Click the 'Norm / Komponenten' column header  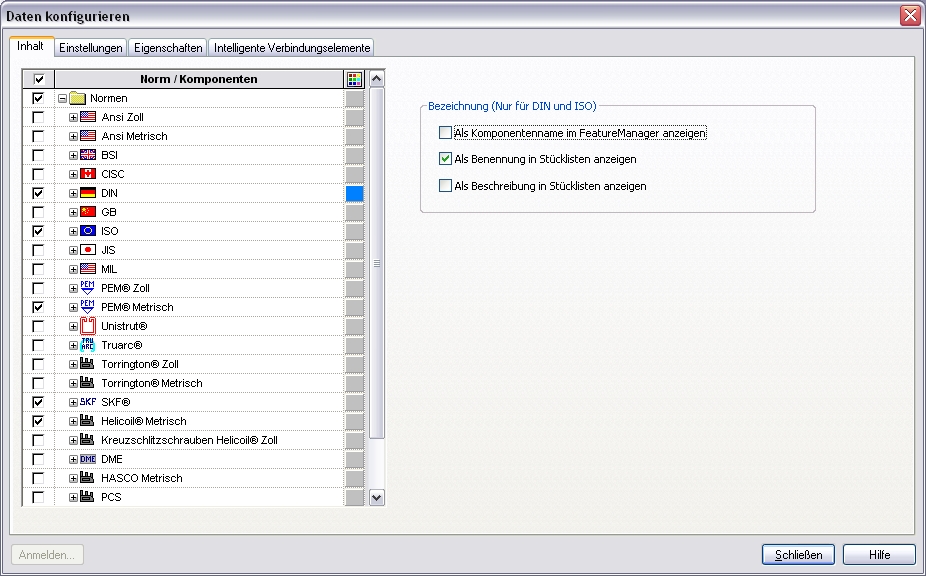tap(199, 79)
